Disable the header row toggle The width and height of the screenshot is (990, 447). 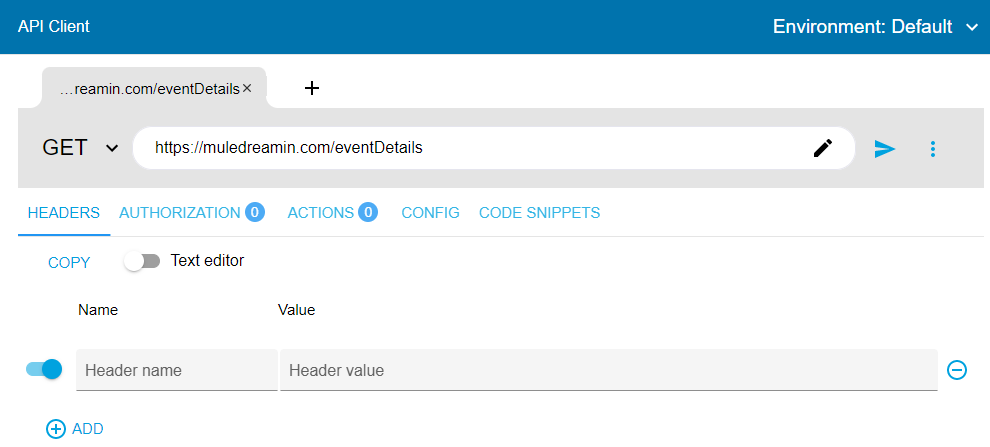pos(44,369)
